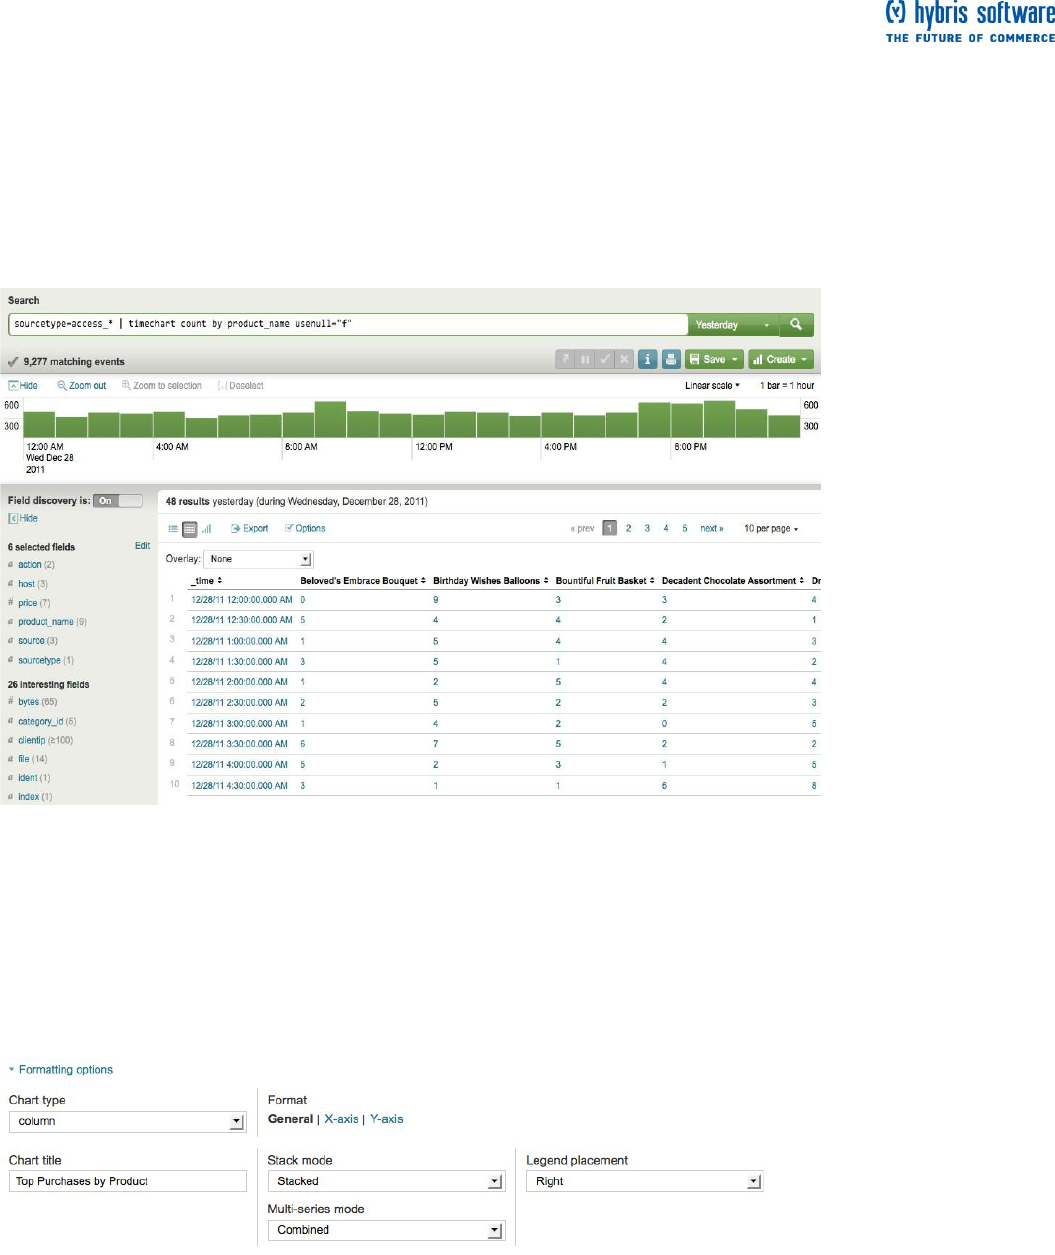Switch to events list view icon
Viewport: 1055px width, 1255px height.
(173, 529)
